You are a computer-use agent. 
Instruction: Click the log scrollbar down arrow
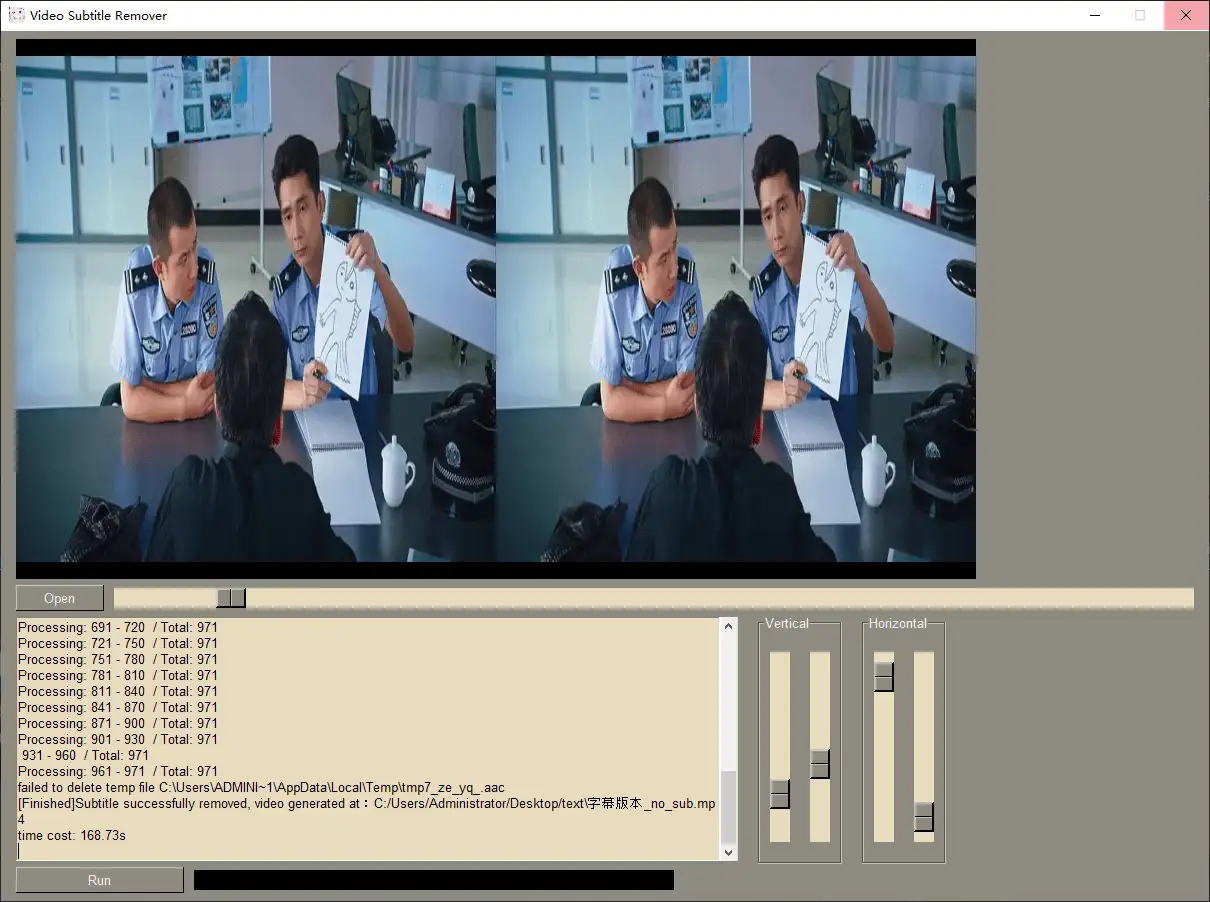point(728,852)
